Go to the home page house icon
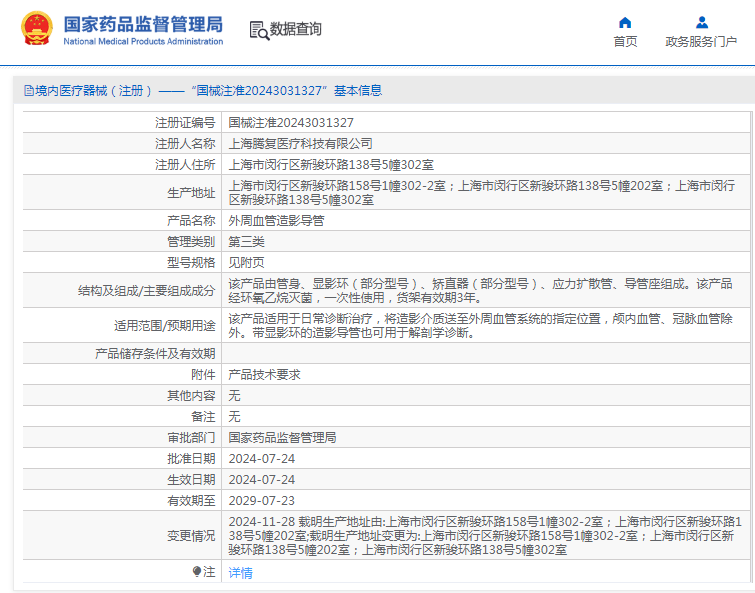The image size is (755, 593). [625, 23]
